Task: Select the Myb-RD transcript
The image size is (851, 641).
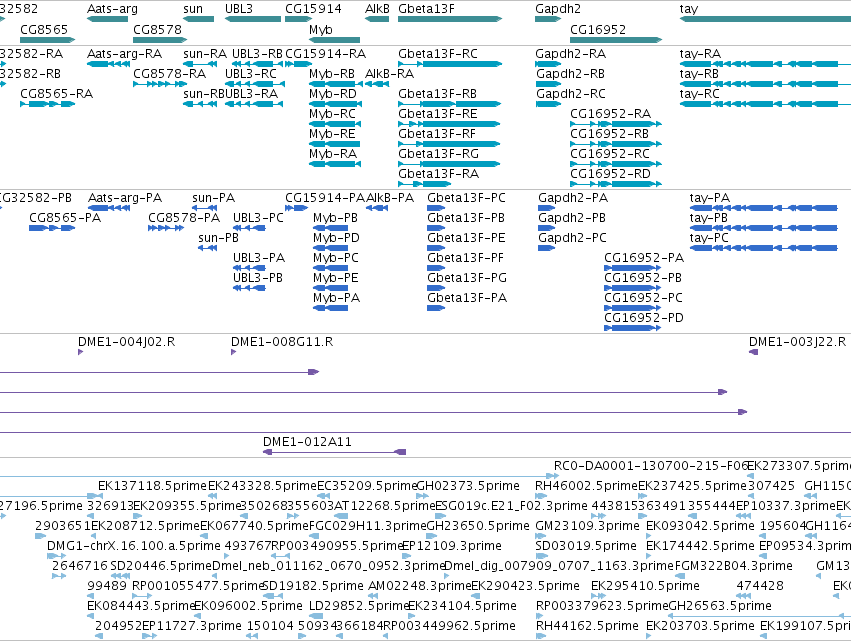Action: [336, 104]
